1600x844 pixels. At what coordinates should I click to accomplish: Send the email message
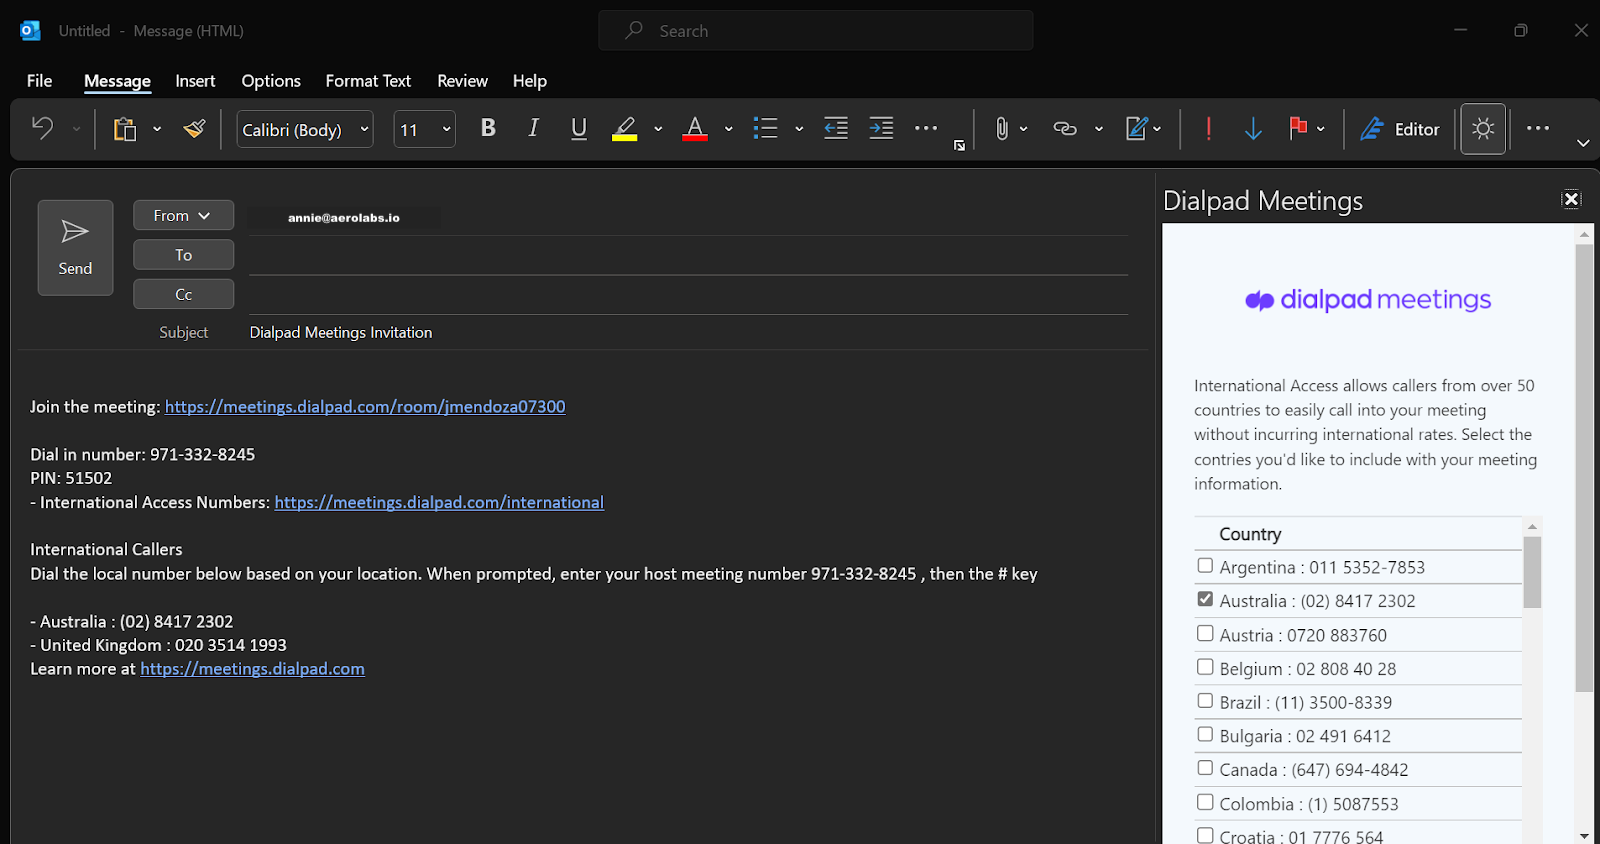click(x=75, y=248)
